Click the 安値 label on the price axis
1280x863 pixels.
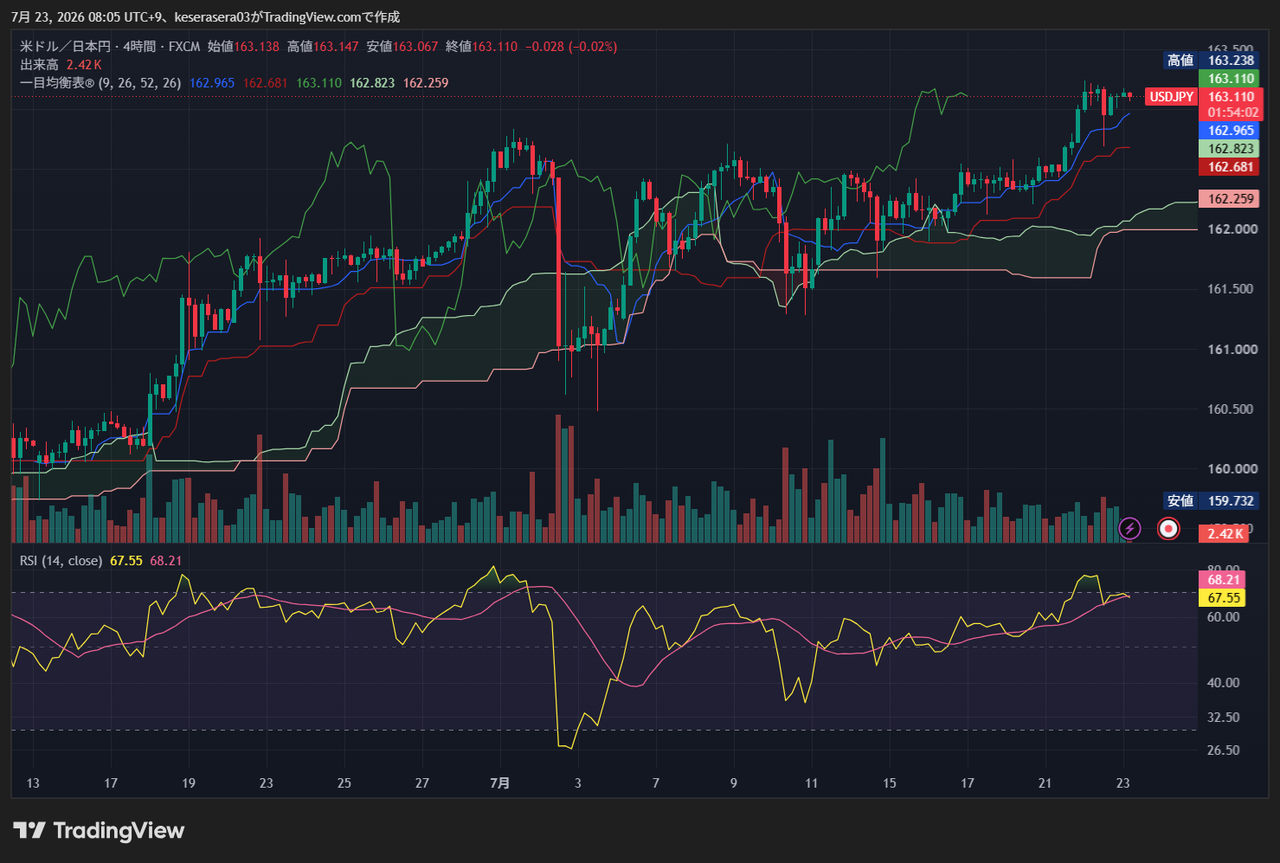(x=1180, y=501)
